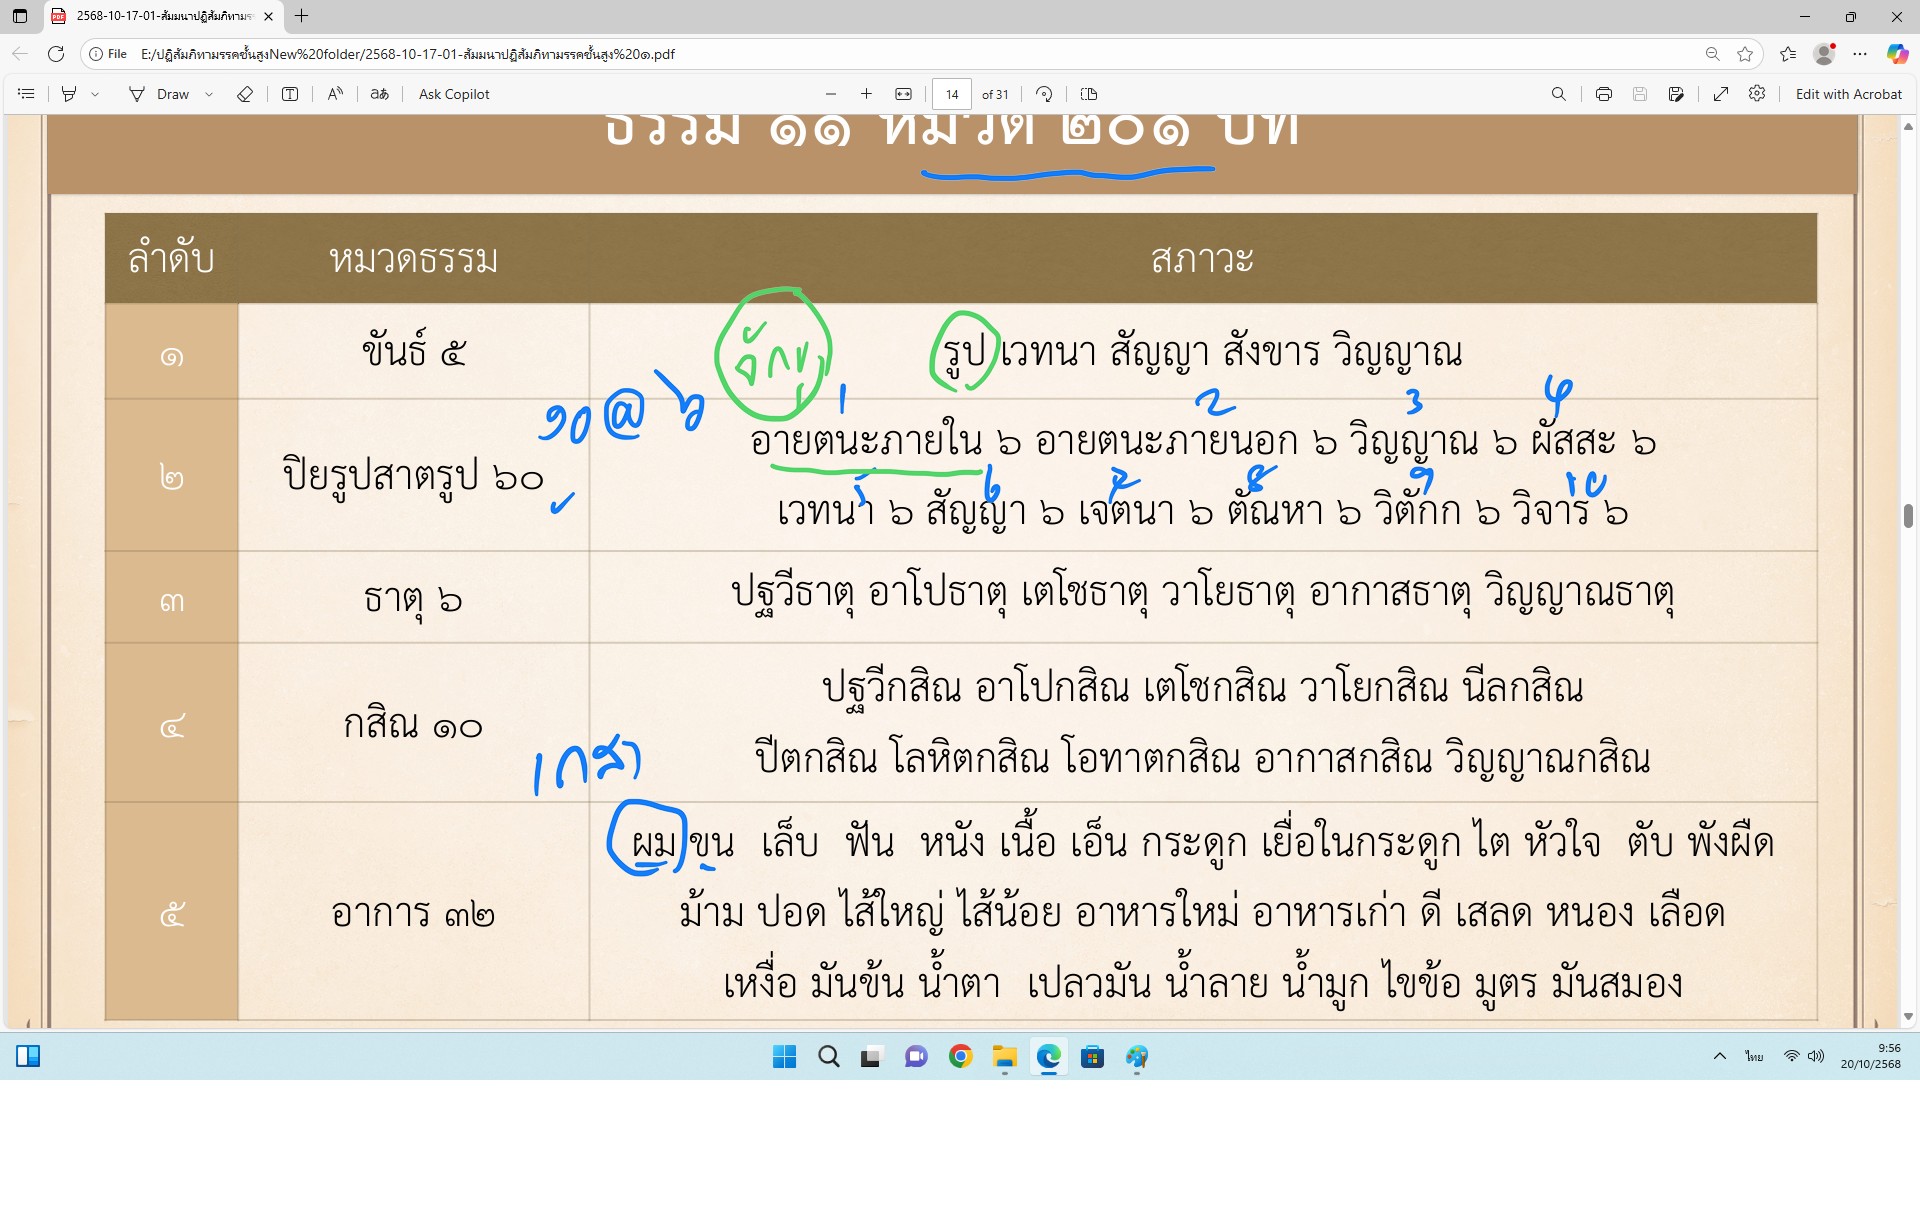Viewport: 1920px width, 1224px height.
Task: Click the Translate document icon
Action: tap(379, 94)
